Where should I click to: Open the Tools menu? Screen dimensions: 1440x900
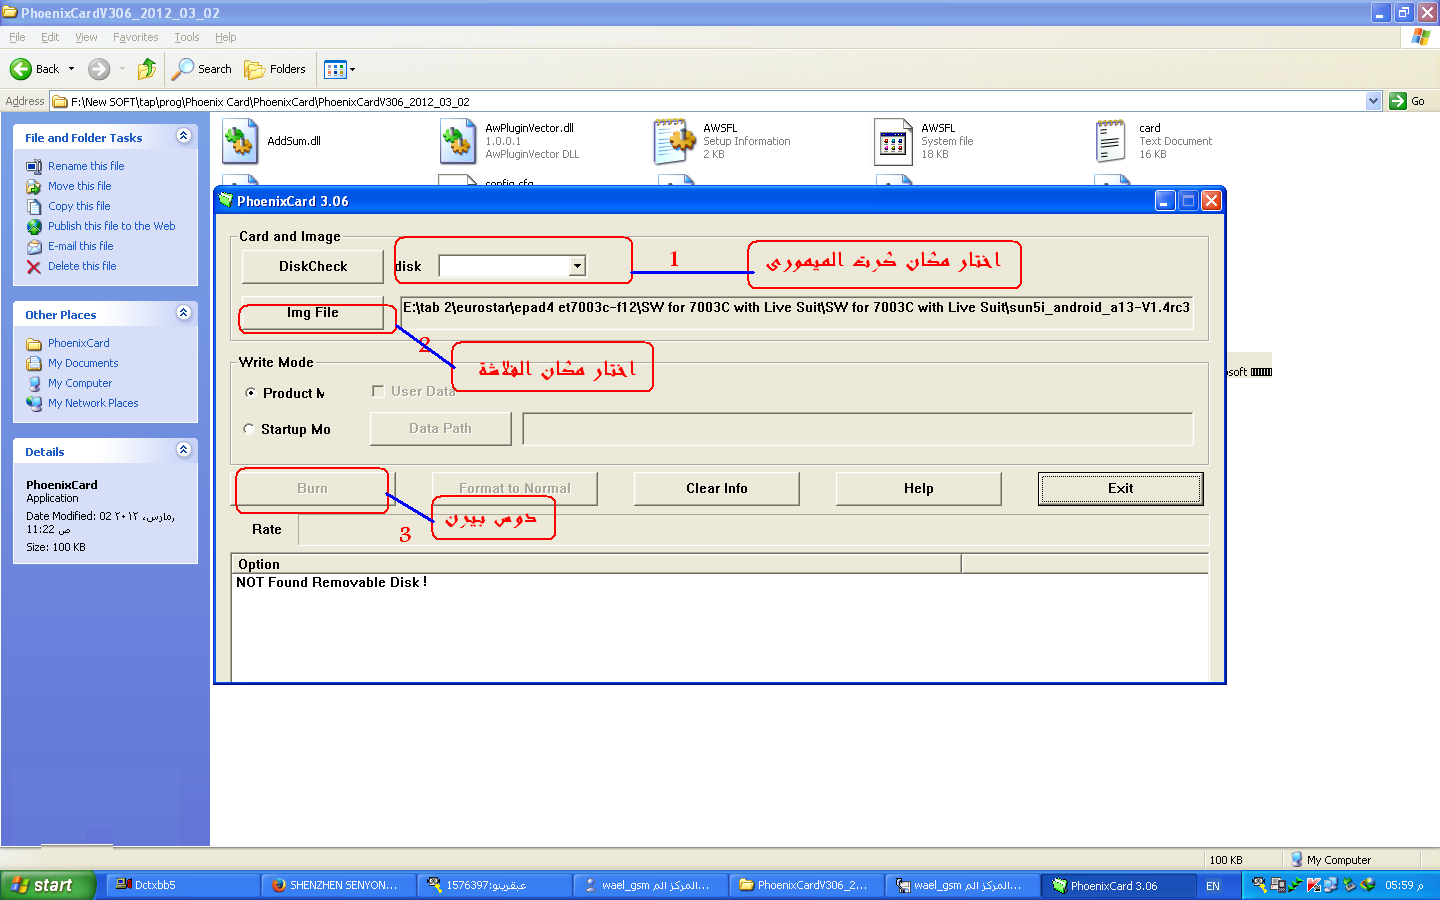[x=187, y=37]
